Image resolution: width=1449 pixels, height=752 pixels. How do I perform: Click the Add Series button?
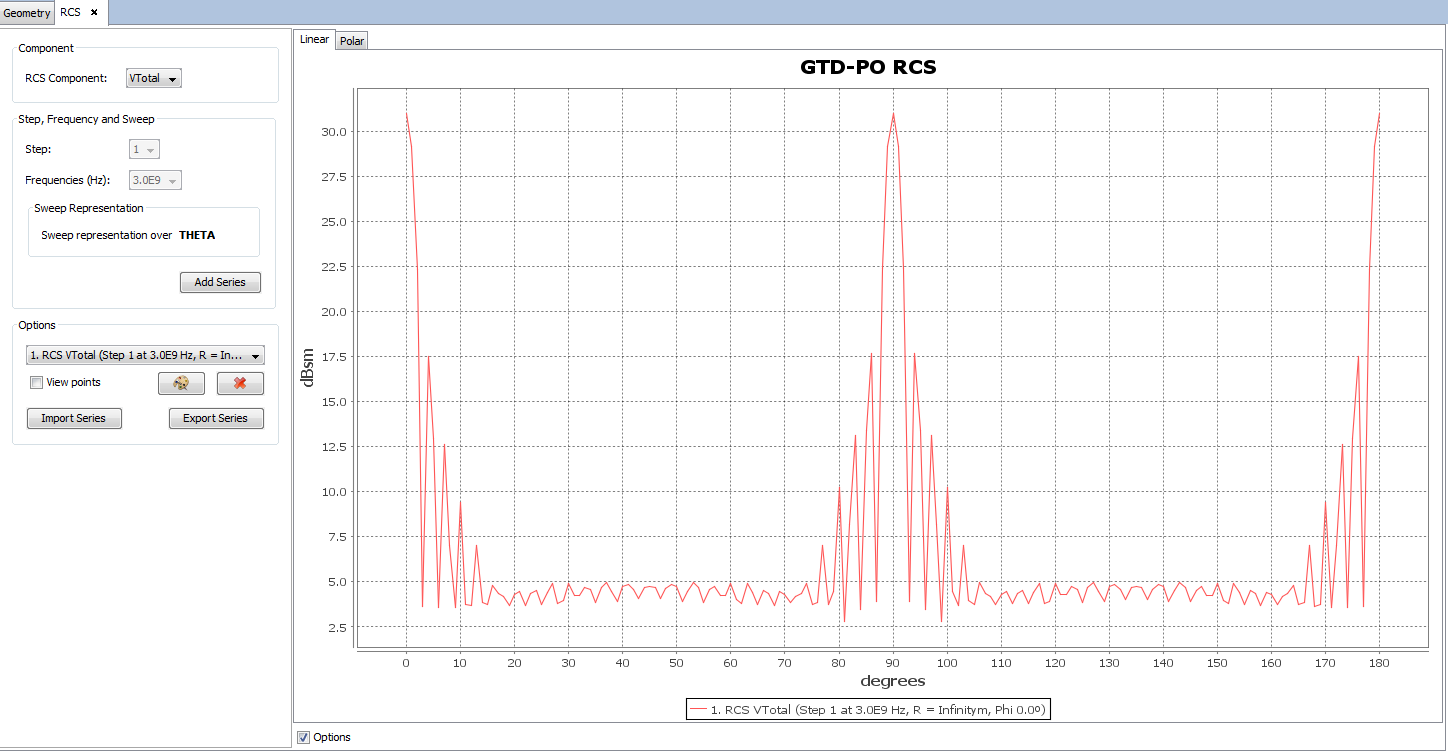pyautogui.click(x=220, y=282)
